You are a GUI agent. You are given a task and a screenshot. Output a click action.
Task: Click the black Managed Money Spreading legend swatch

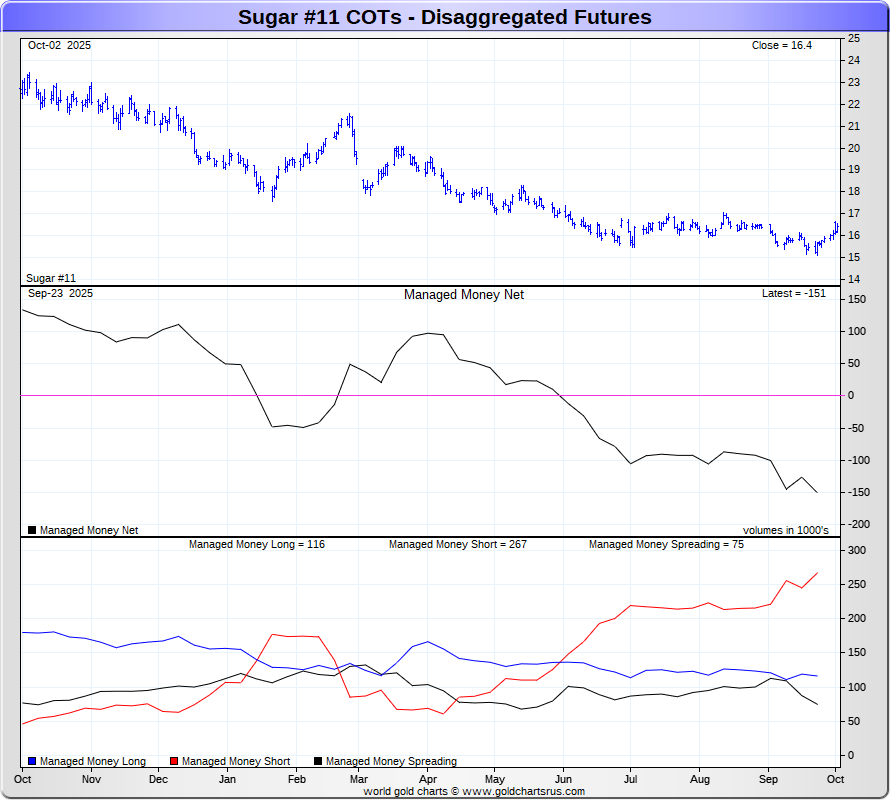[319, 761]
